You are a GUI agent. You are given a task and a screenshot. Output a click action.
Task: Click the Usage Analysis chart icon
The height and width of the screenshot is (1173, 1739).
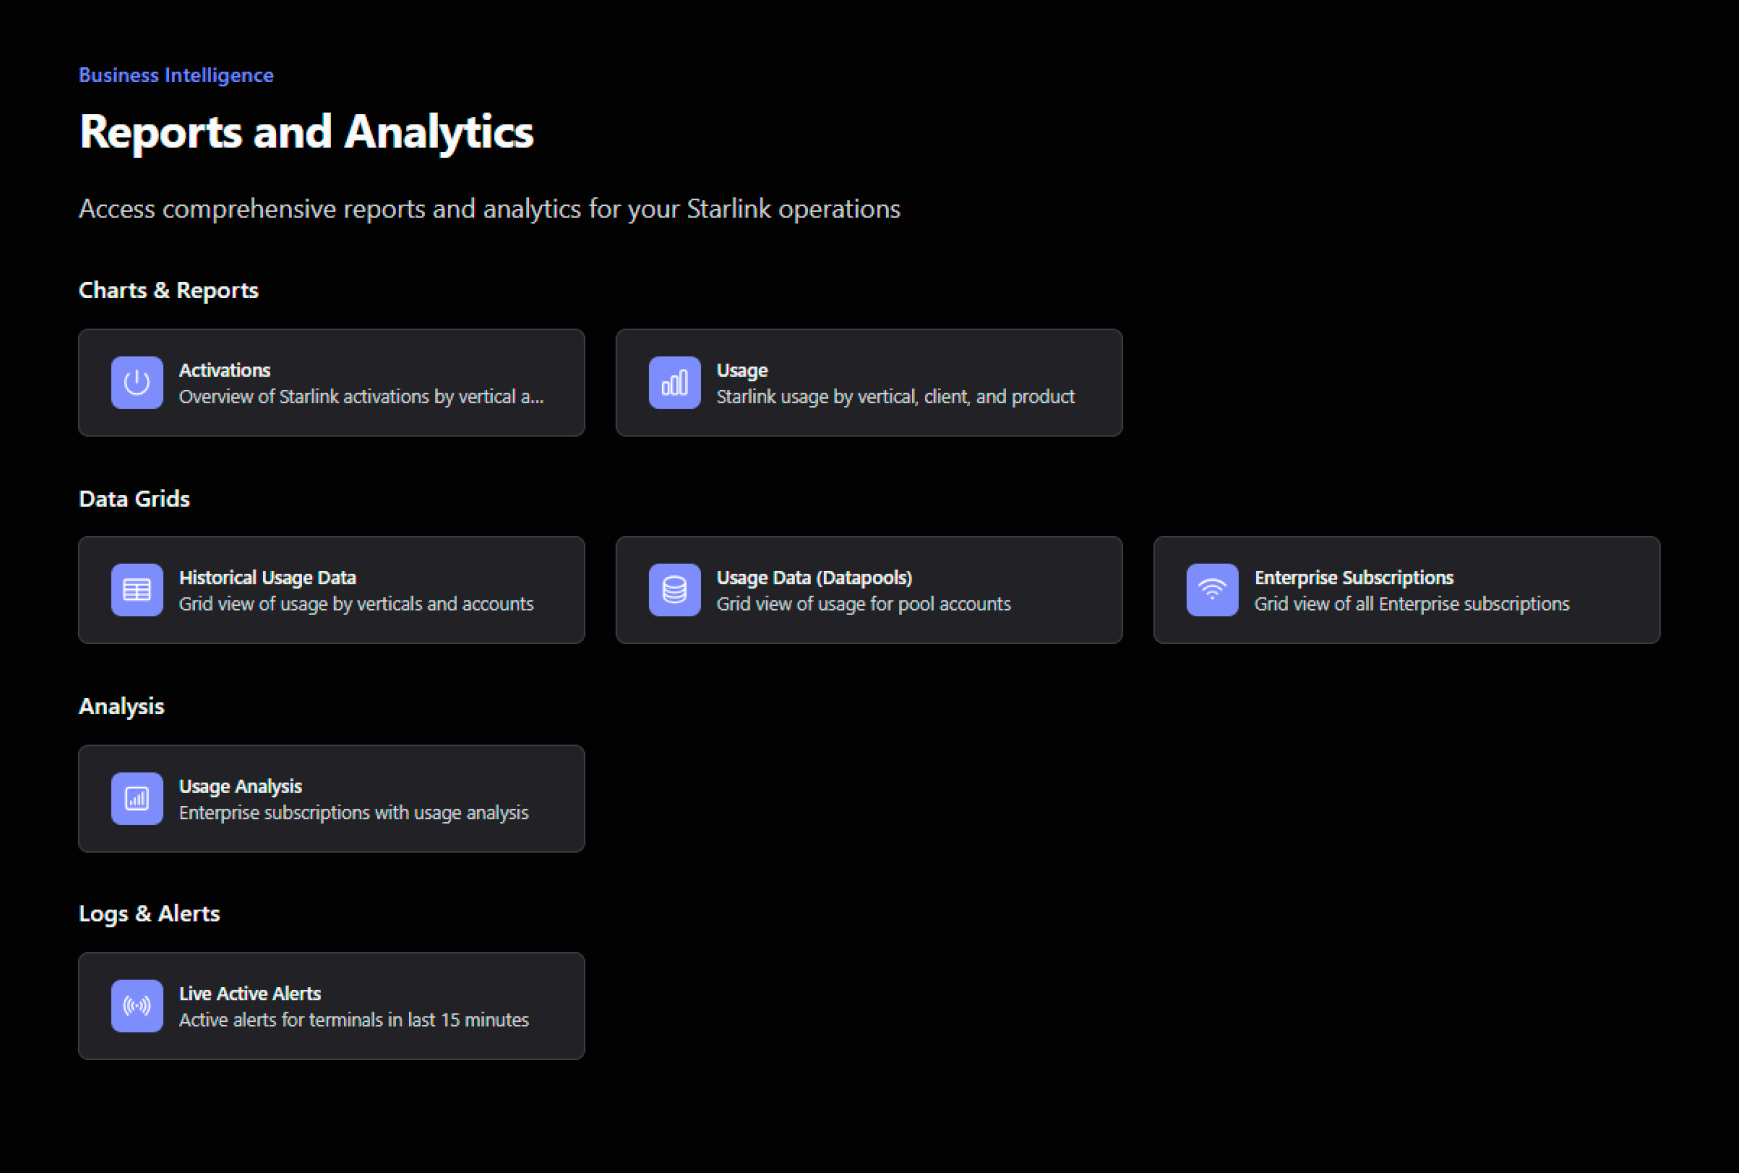coord(137,799)
